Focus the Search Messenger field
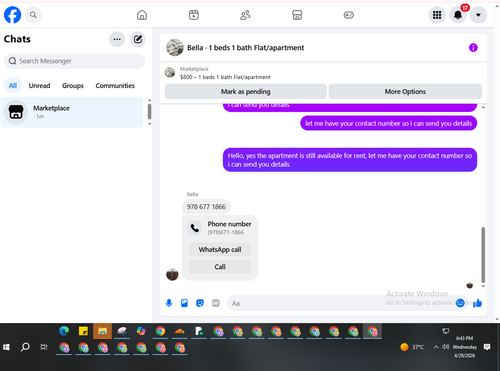 click(75, 61)
